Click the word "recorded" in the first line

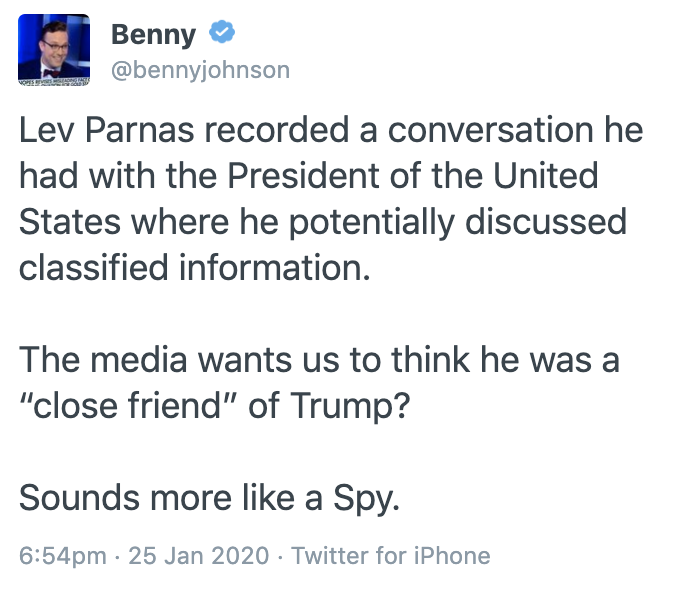pos(276,130)
